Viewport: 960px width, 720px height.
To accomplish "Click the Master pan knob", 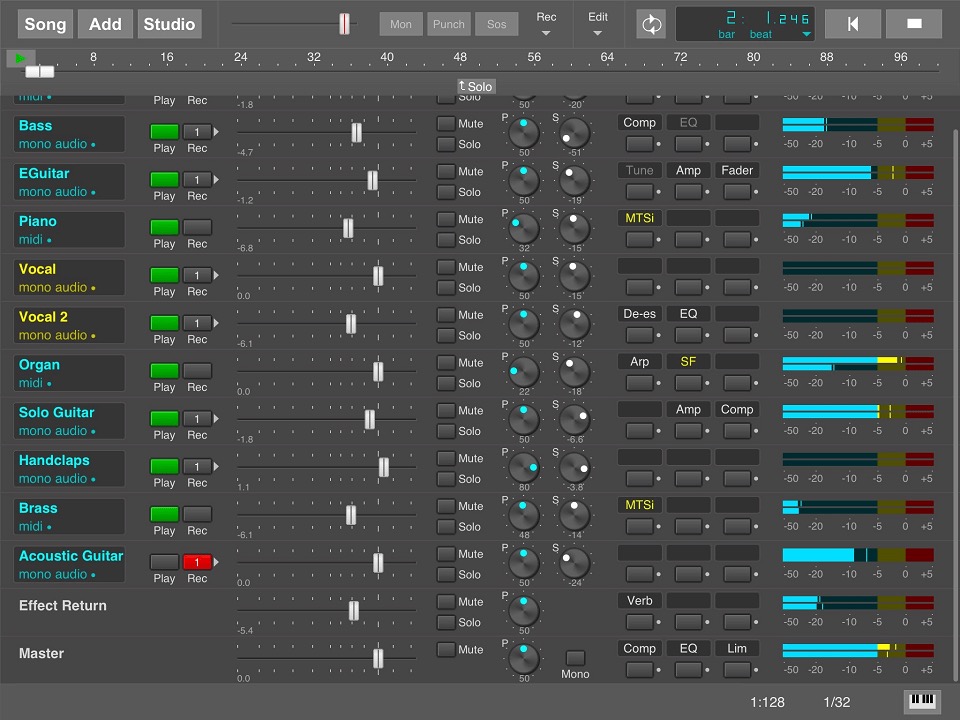I will pos(524,658).
